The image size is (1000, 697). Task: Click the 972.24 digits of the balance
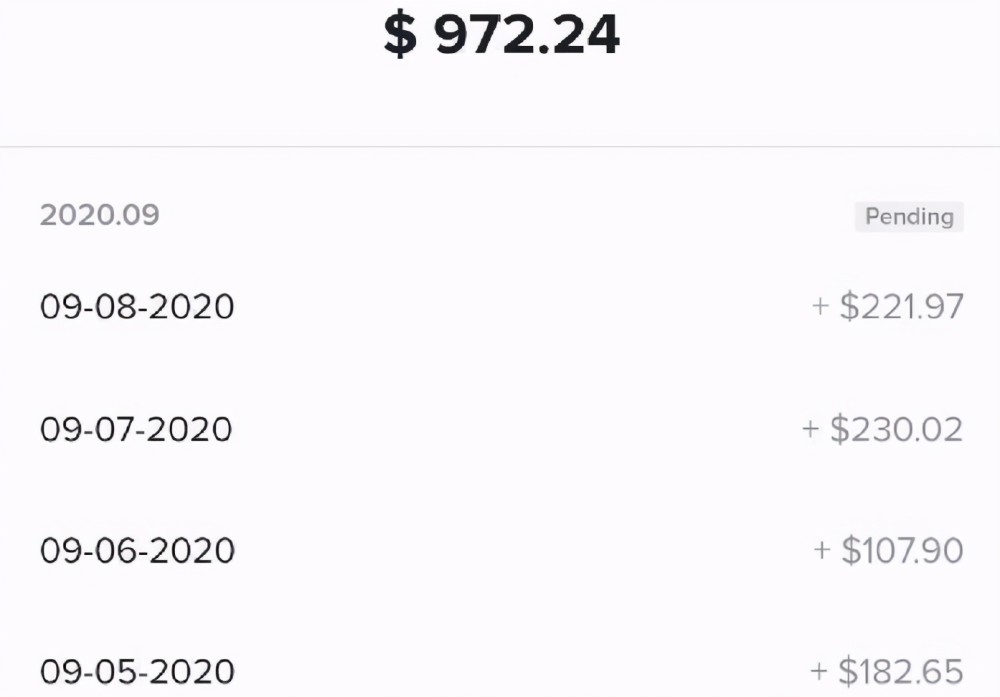click(x=527, y=34)
